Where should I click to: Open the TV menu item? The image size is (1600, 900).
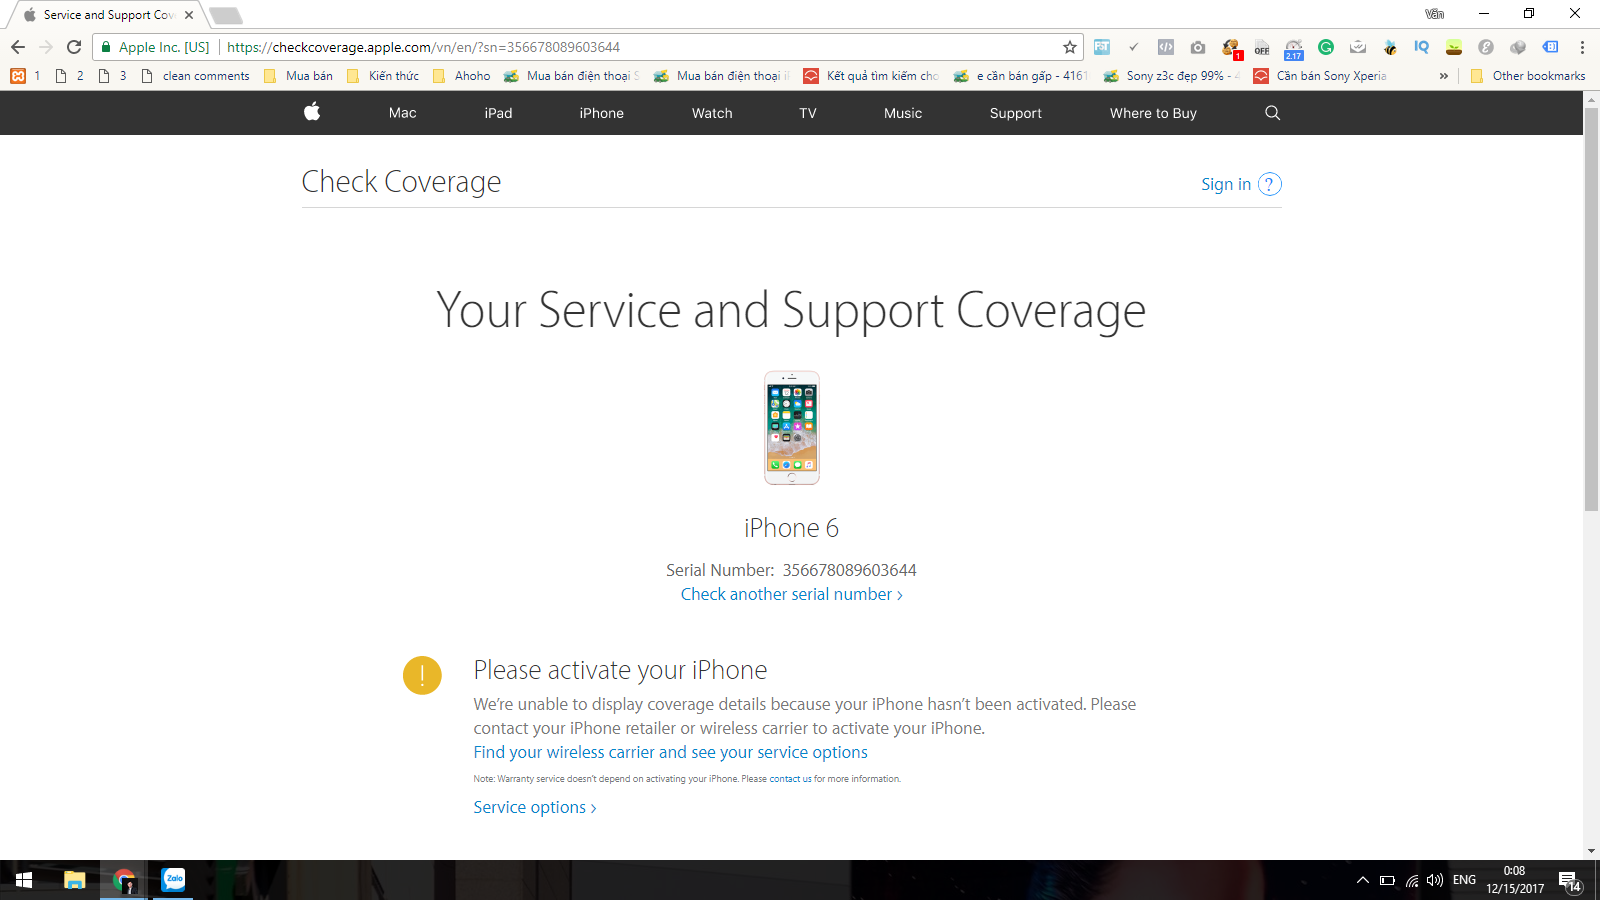(808, 113)
